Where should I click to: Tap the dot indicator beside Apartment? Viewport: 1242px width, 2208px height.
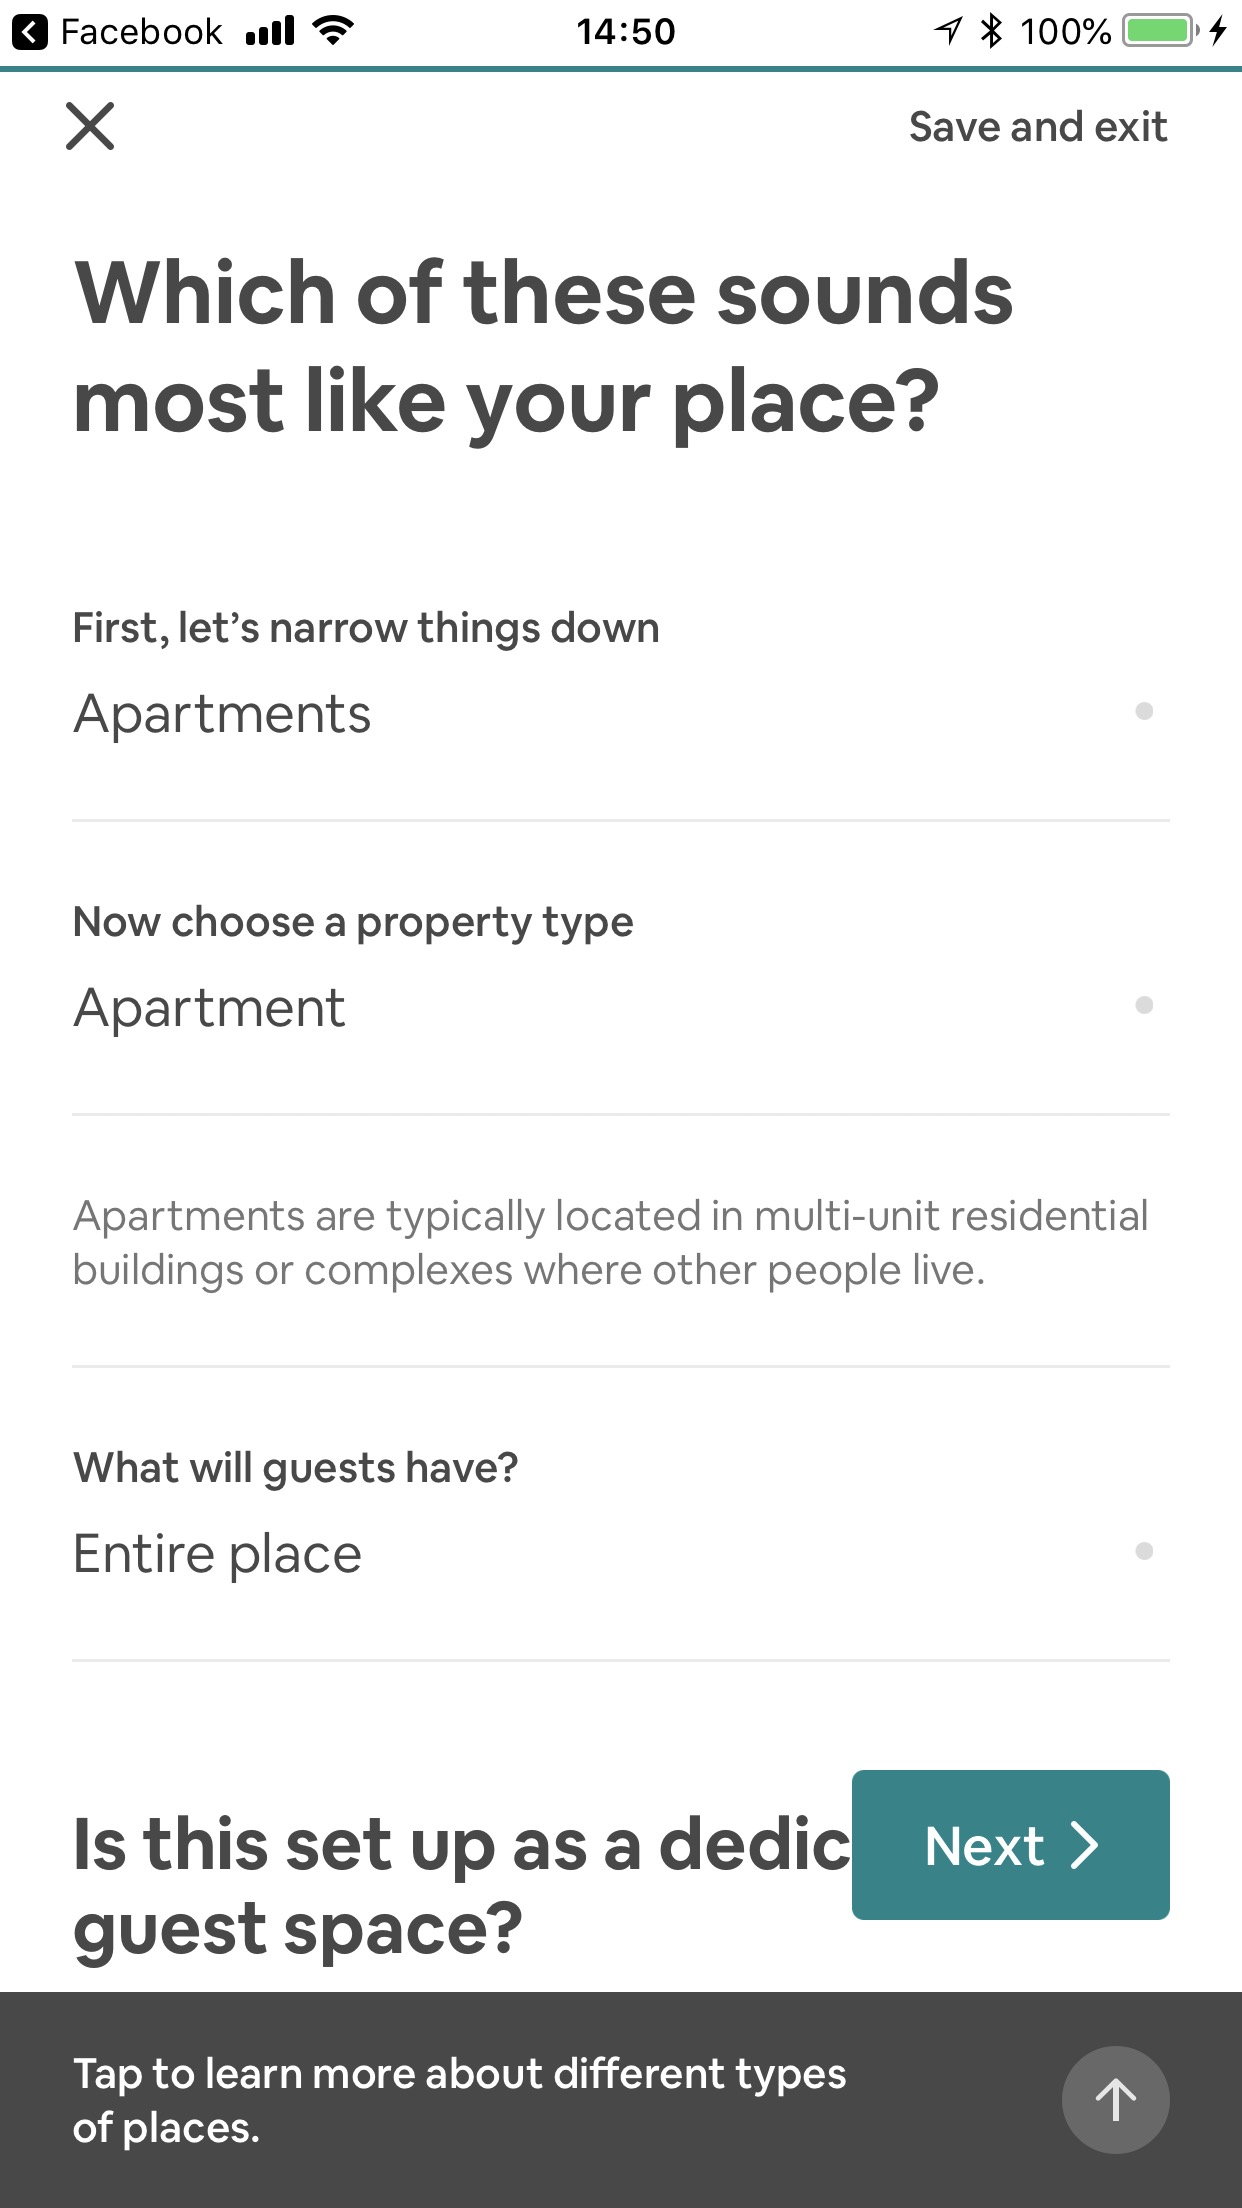click(x=1144, y=1005)
